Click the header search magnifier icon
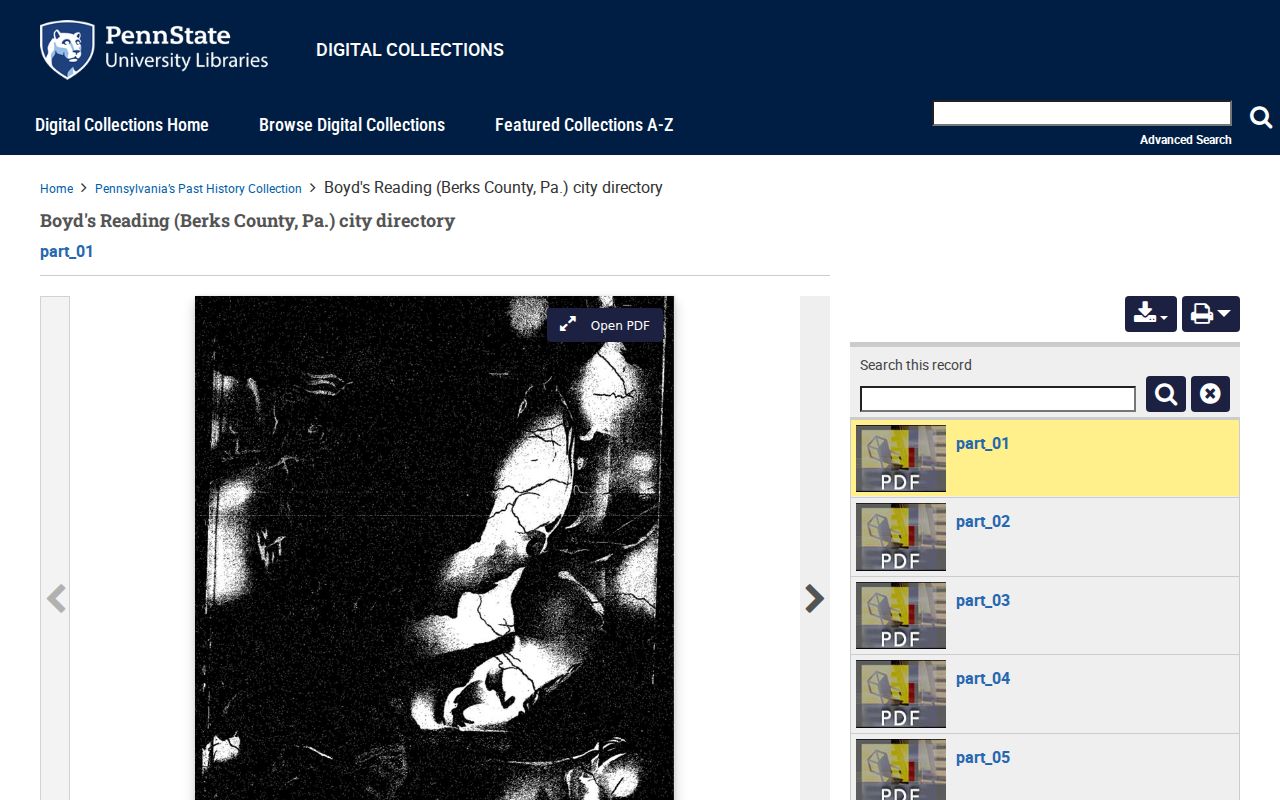Viewport: 1280px width, 800px height. [1261, 118]
